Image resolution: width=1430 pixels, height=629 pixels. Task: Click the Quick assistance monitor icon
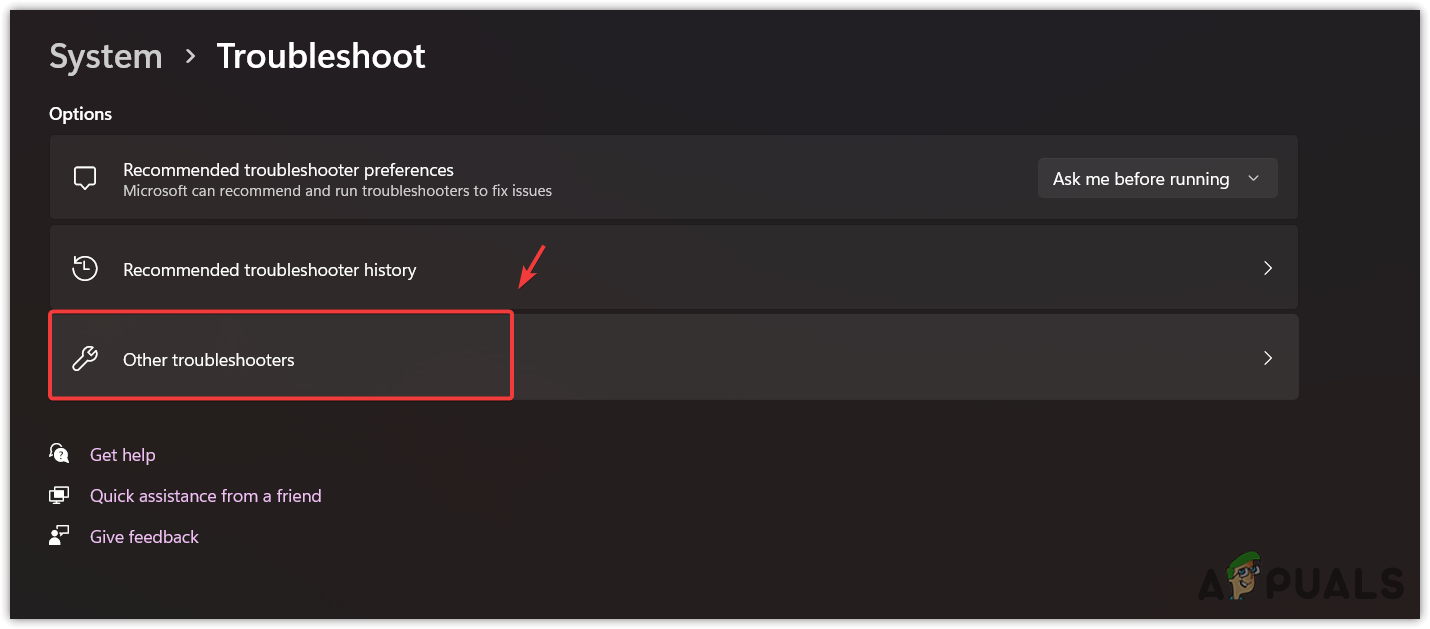pos(60,495)
